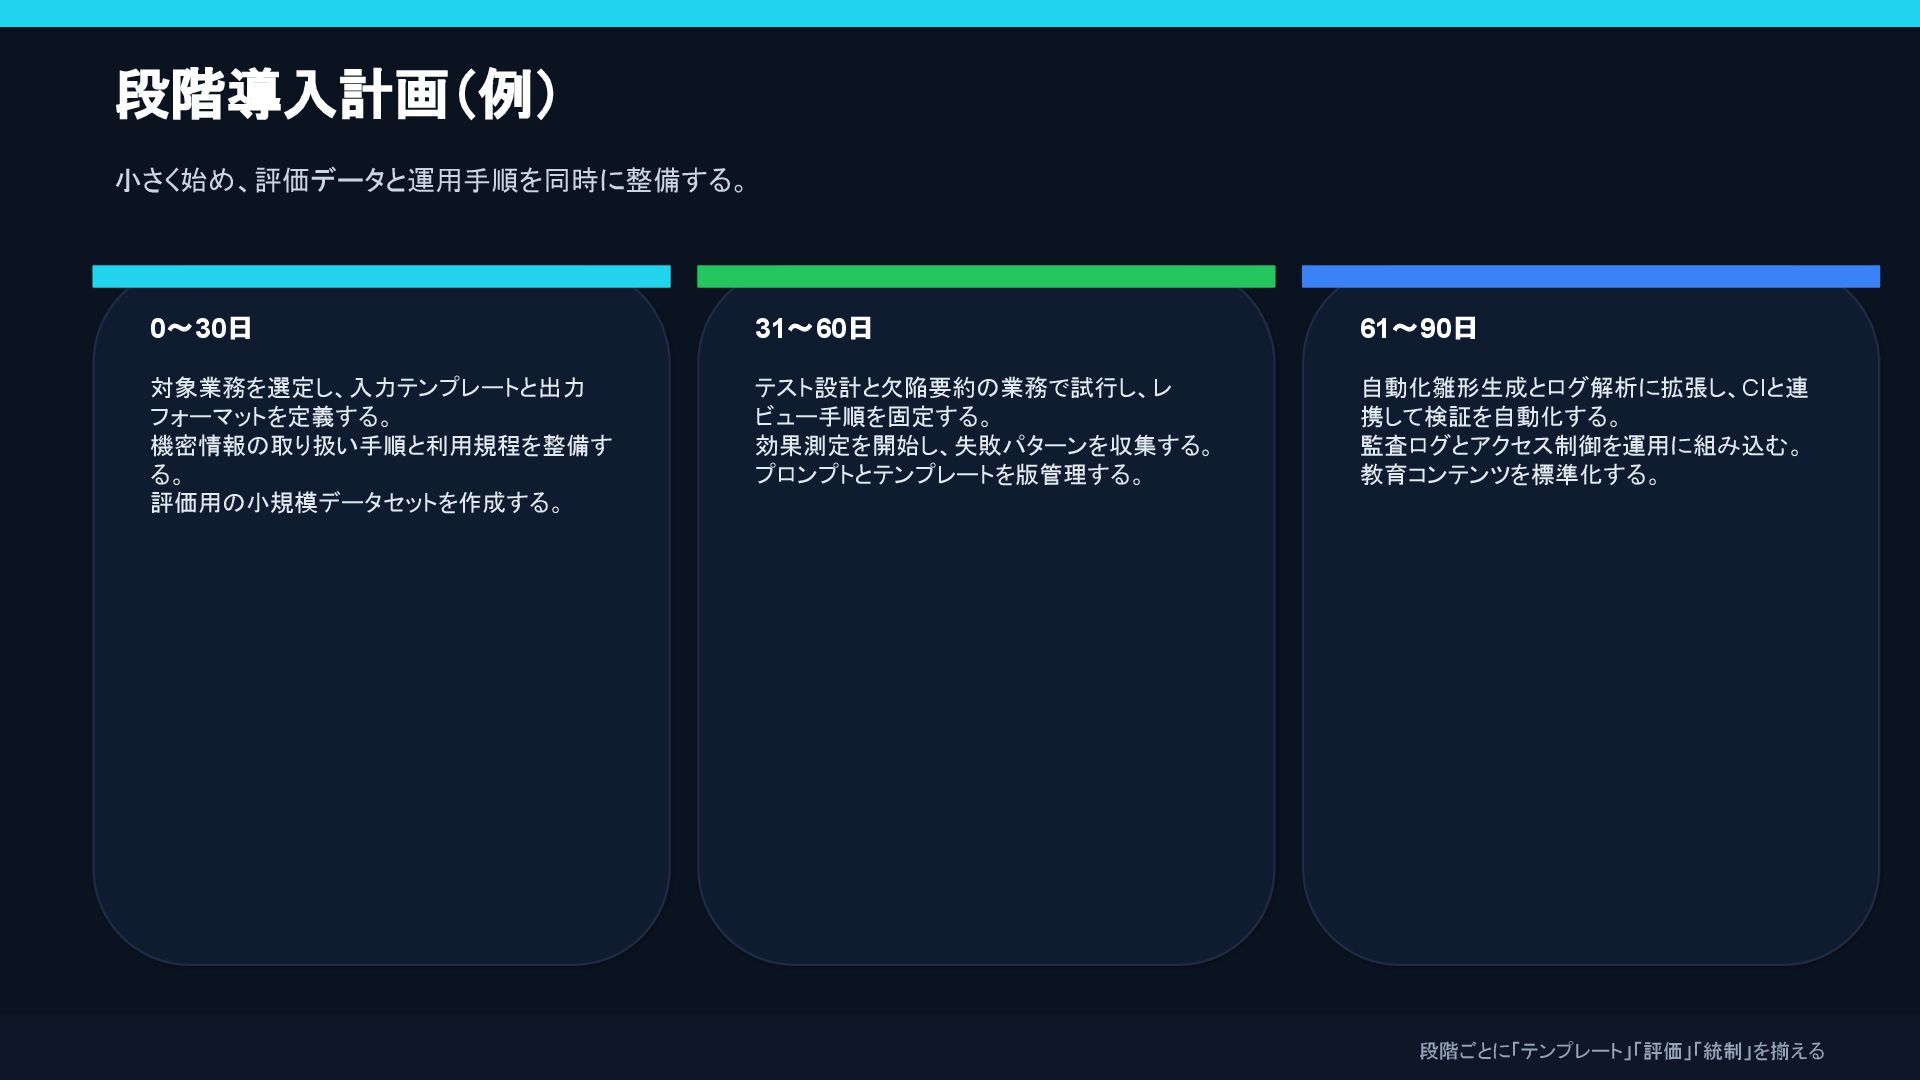The height and width of the screenshot is (1080, 1920).
Task: Click the line 評価用の小規模データセットを作成する
Action: (x=356, y=503)
